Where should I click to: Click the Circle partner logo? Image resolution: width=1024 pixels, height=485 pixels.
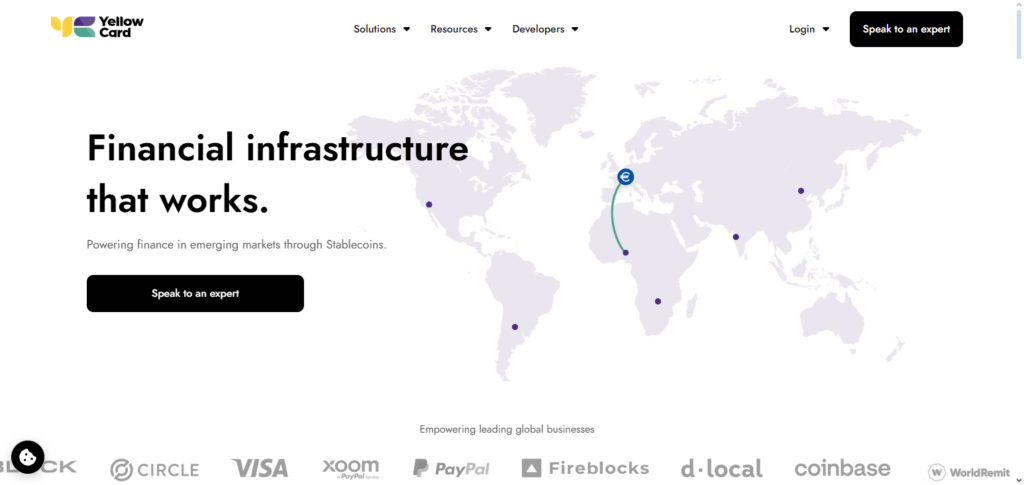click(154, 469)
